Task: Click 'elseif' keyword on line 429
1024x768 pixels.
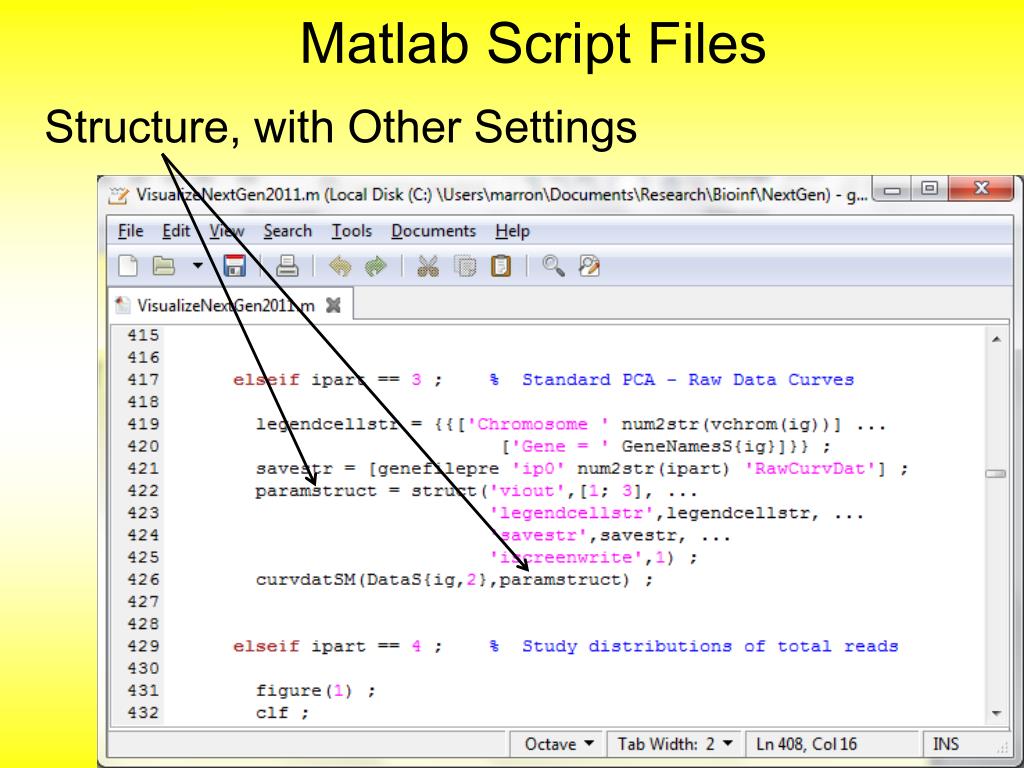Action: [266, 646]
